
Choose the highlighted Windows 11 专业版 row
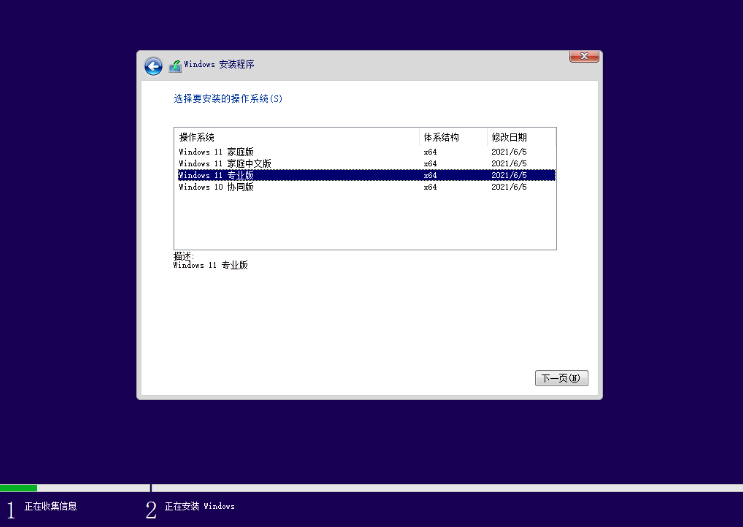[x=216, y=175]
